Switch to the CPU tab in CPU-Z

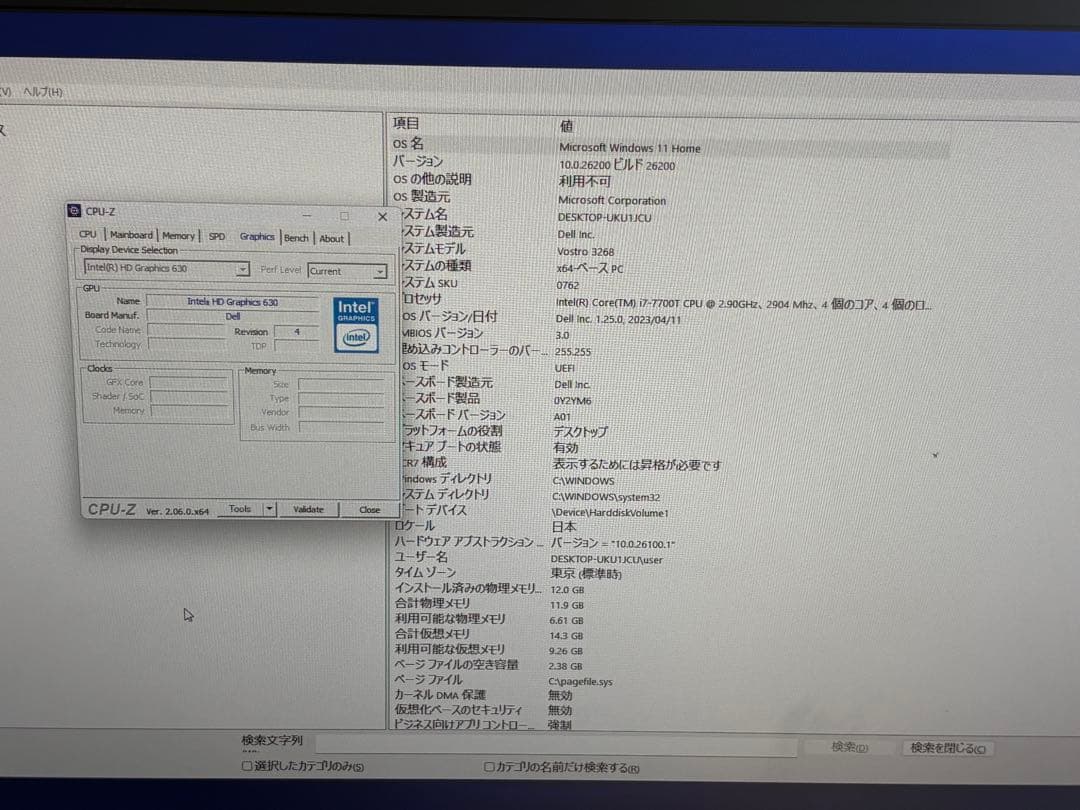(88, 236)
